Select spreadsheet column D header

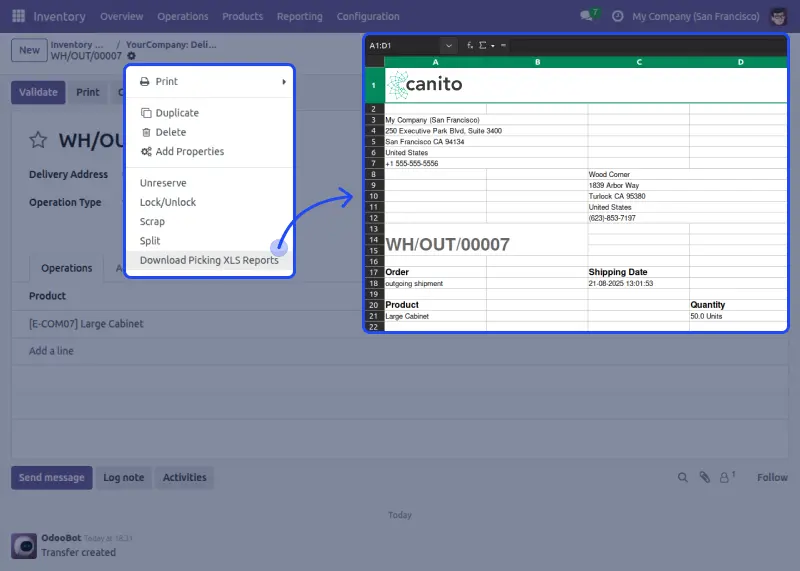tap(738, 62)
